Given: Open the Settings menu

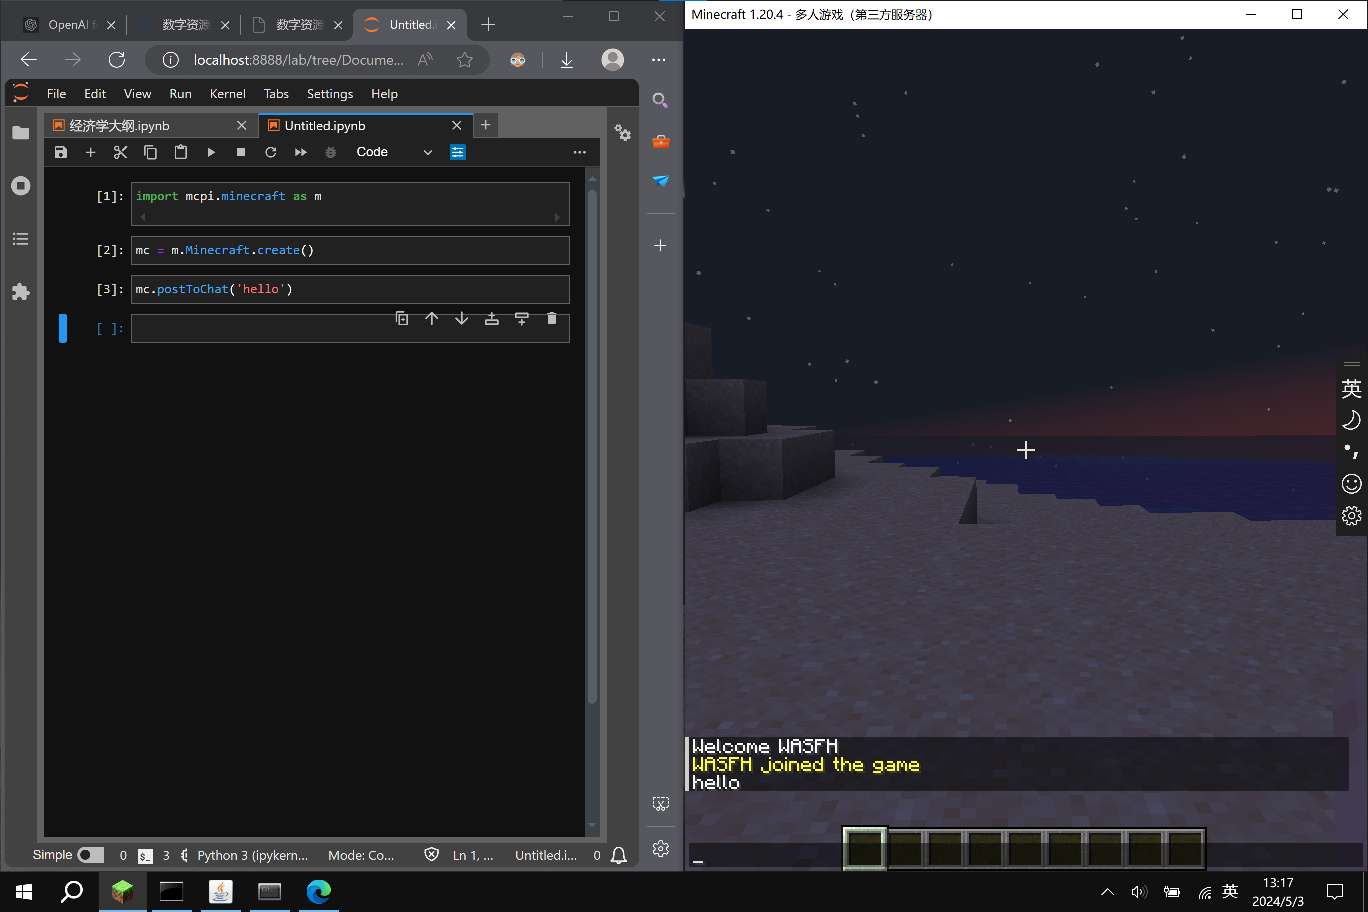Looking at the screenshot, I should click(x=330, y=93).
